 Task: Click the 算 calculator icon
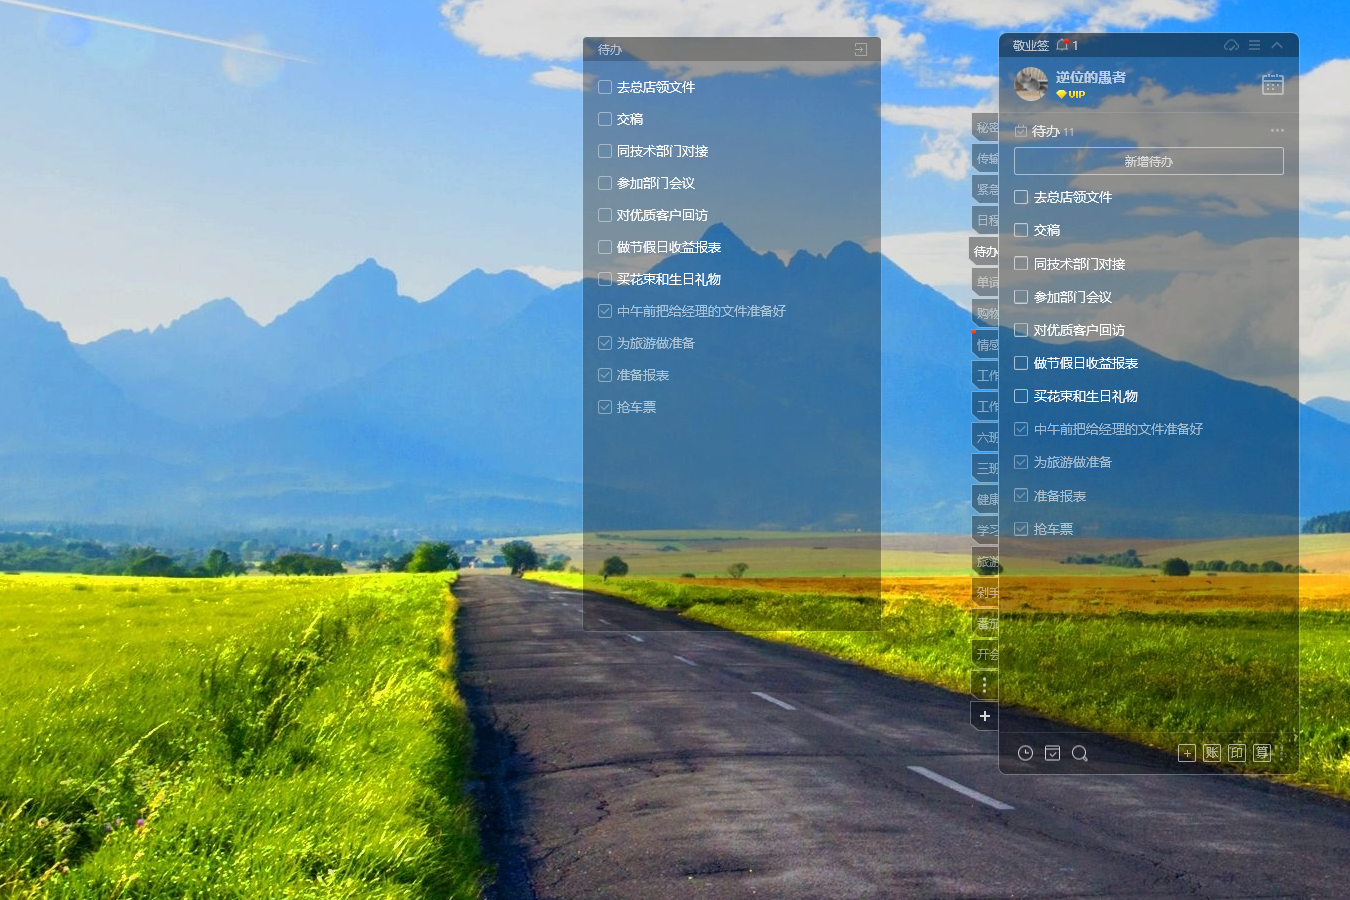coord(1262,753)
